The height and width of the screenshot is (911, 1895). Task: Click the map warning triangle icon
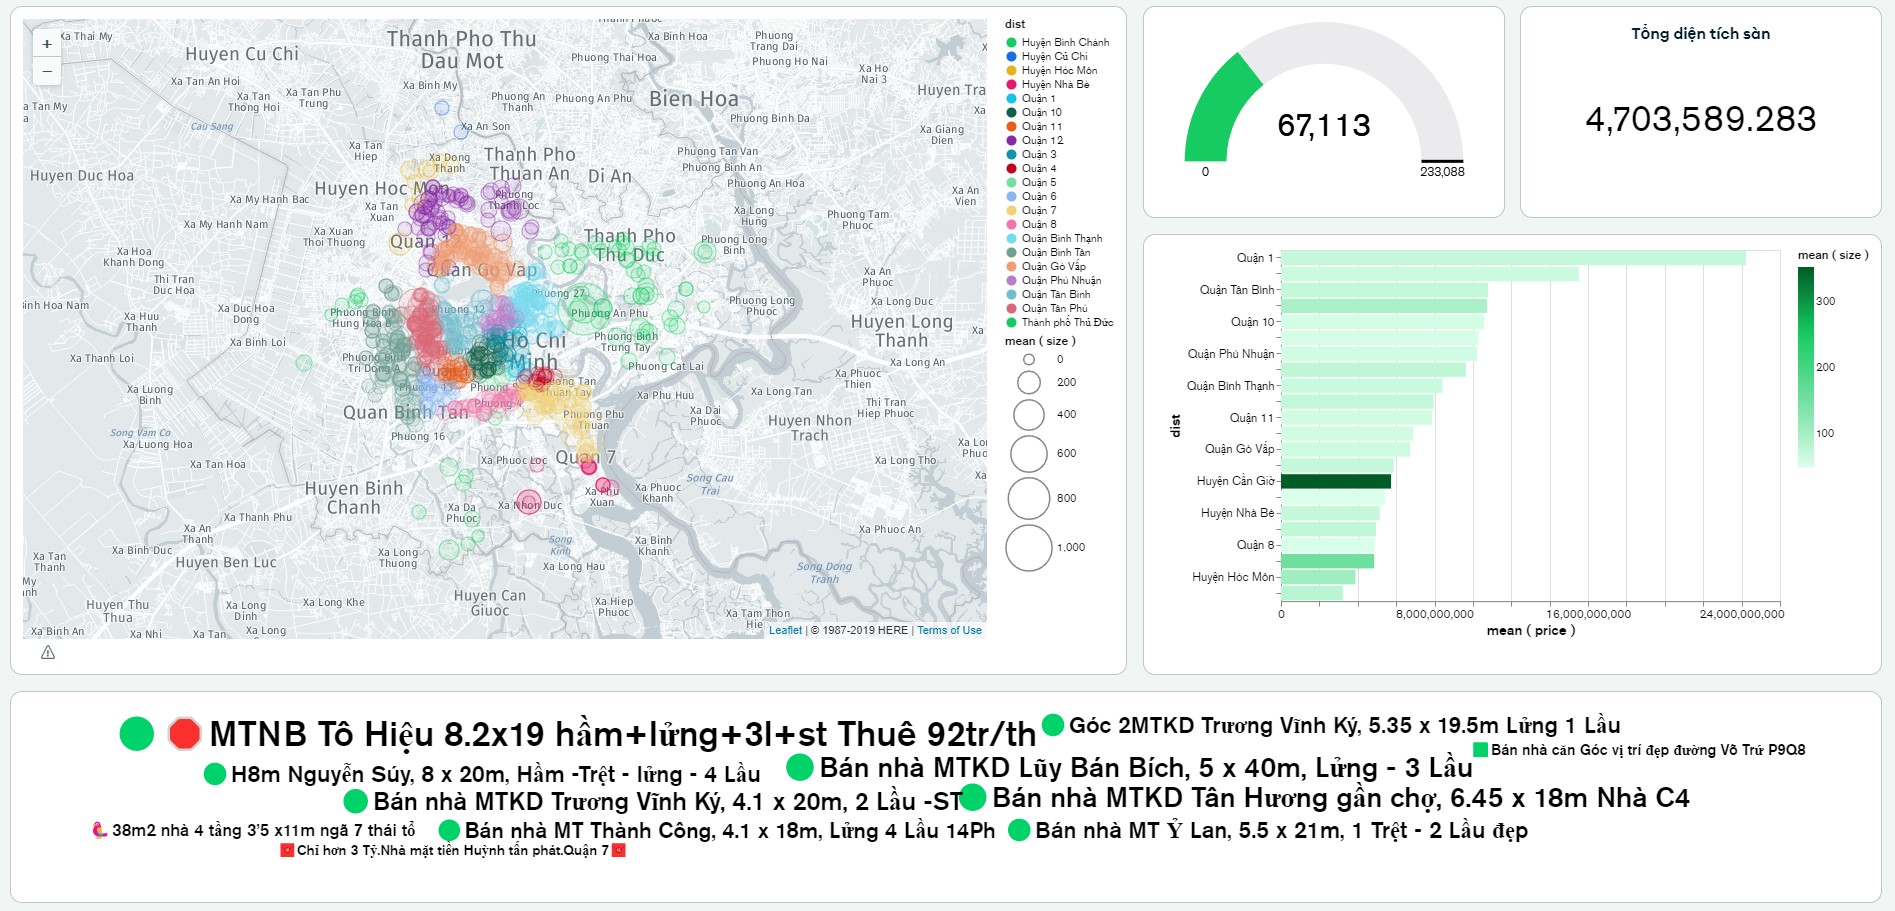[48, 653]
